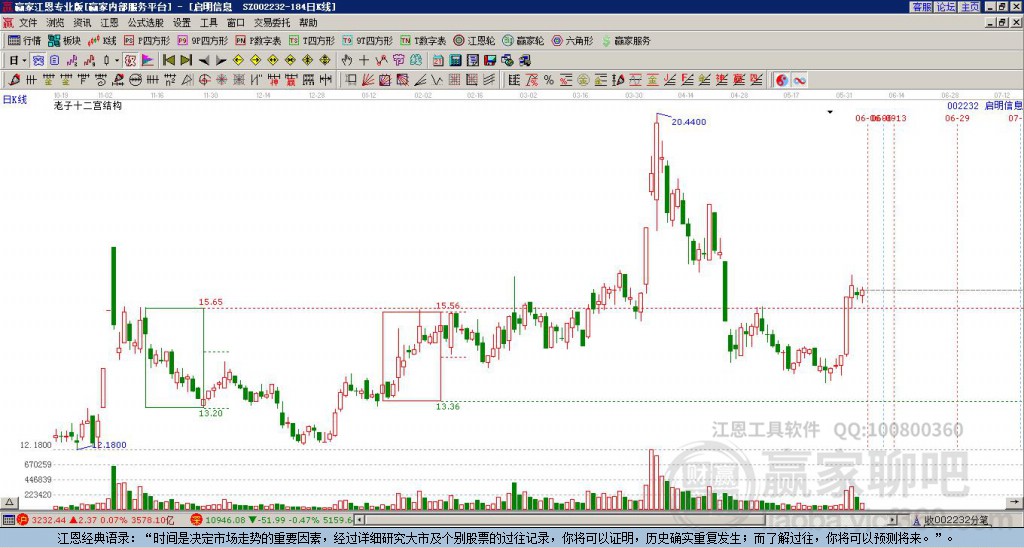Open the 交易委托 menu
The height and width of the screenshot is (548, 1024).
coord(272,23)
